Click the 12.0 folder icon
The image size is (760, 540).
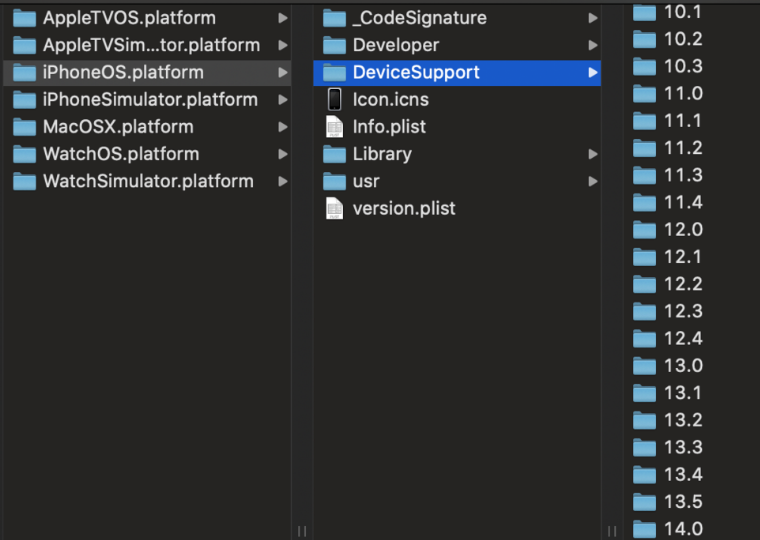[645, 229]
